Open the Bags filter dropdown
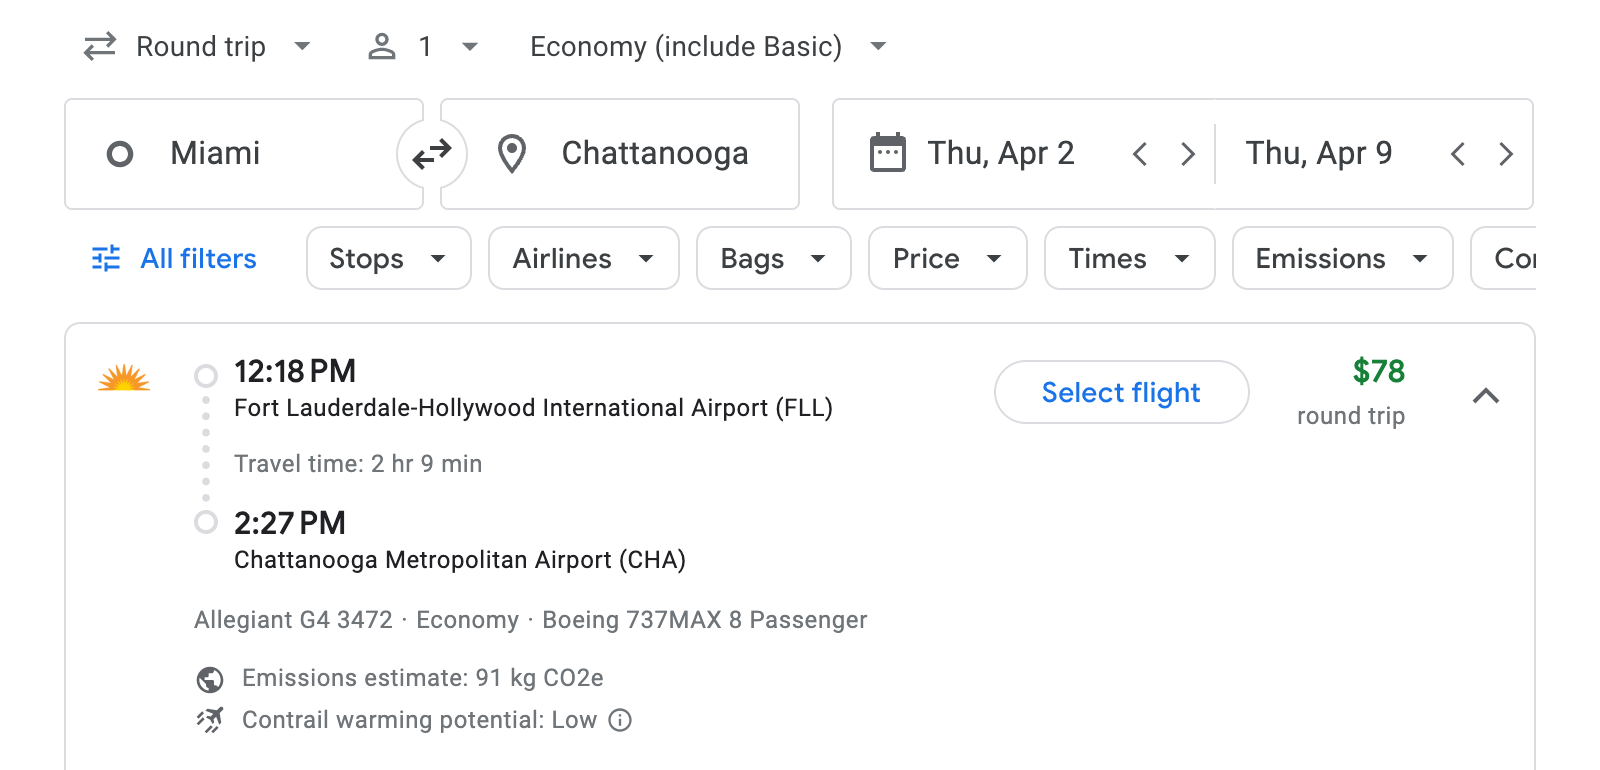This screenshot has width=1600, height=770. [773, 258]
